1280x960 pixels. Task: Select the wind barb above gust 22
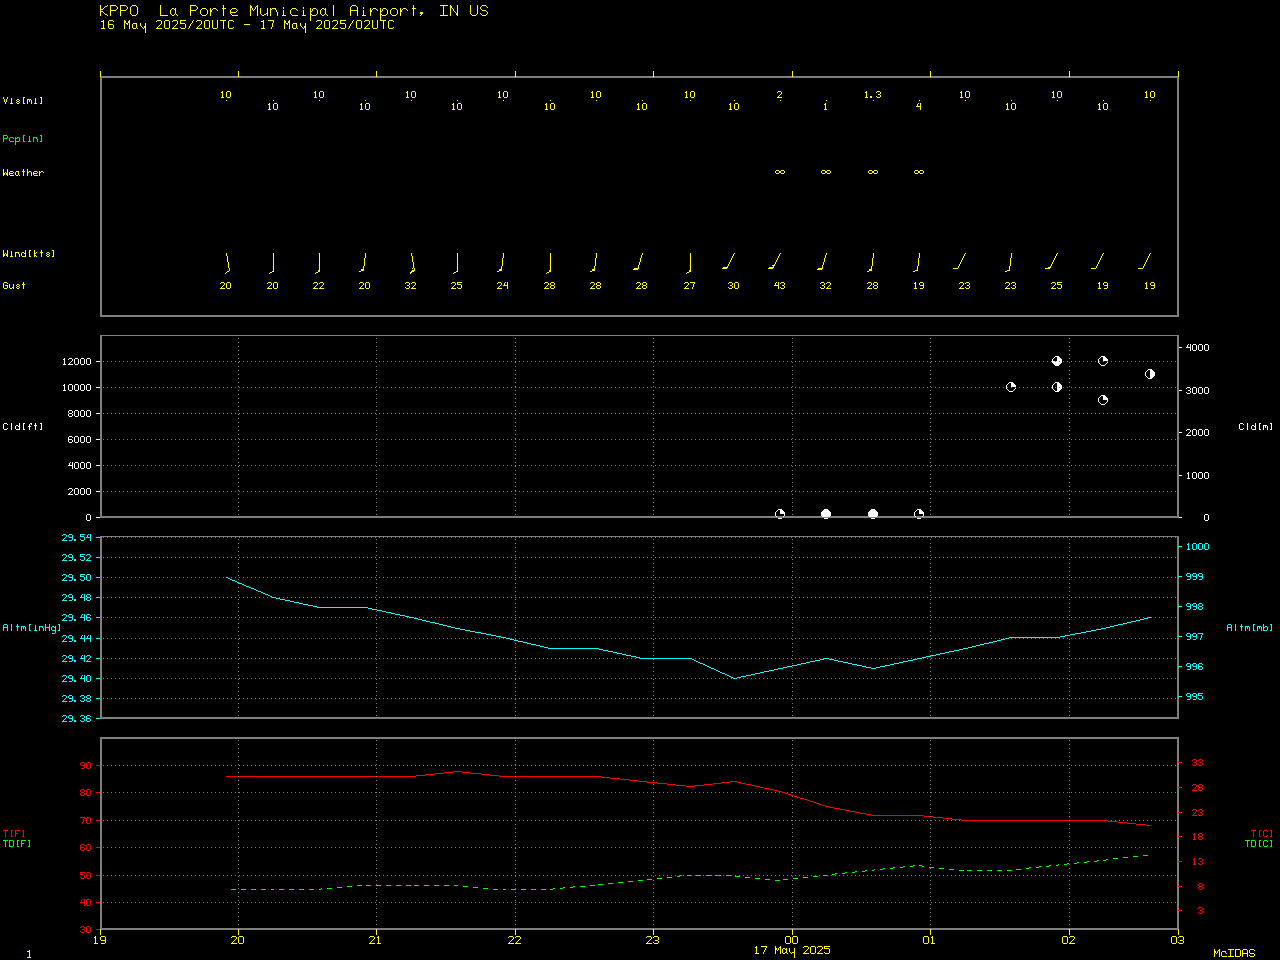[318, 262]
